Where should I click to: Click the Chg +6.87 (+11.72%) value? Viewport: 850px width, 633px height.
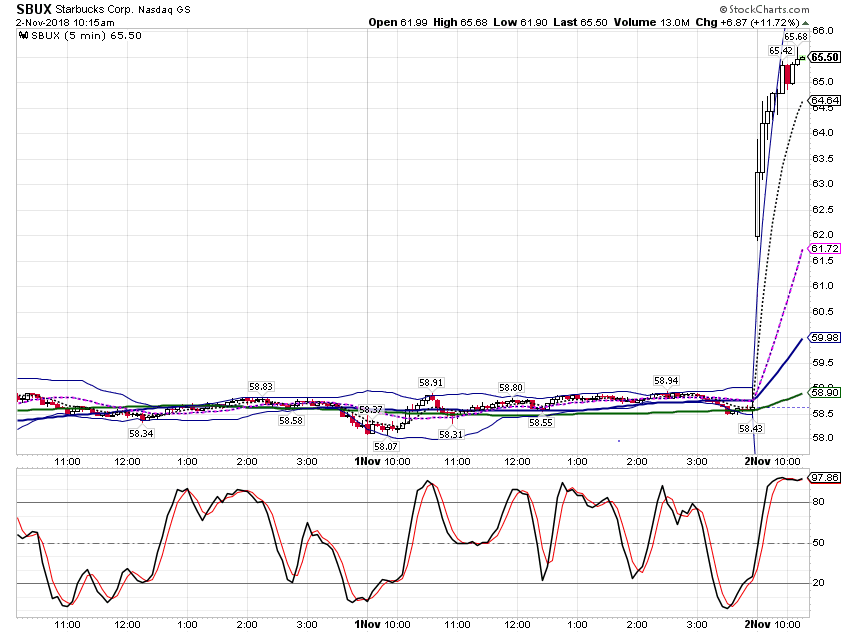tap(748, 23)
